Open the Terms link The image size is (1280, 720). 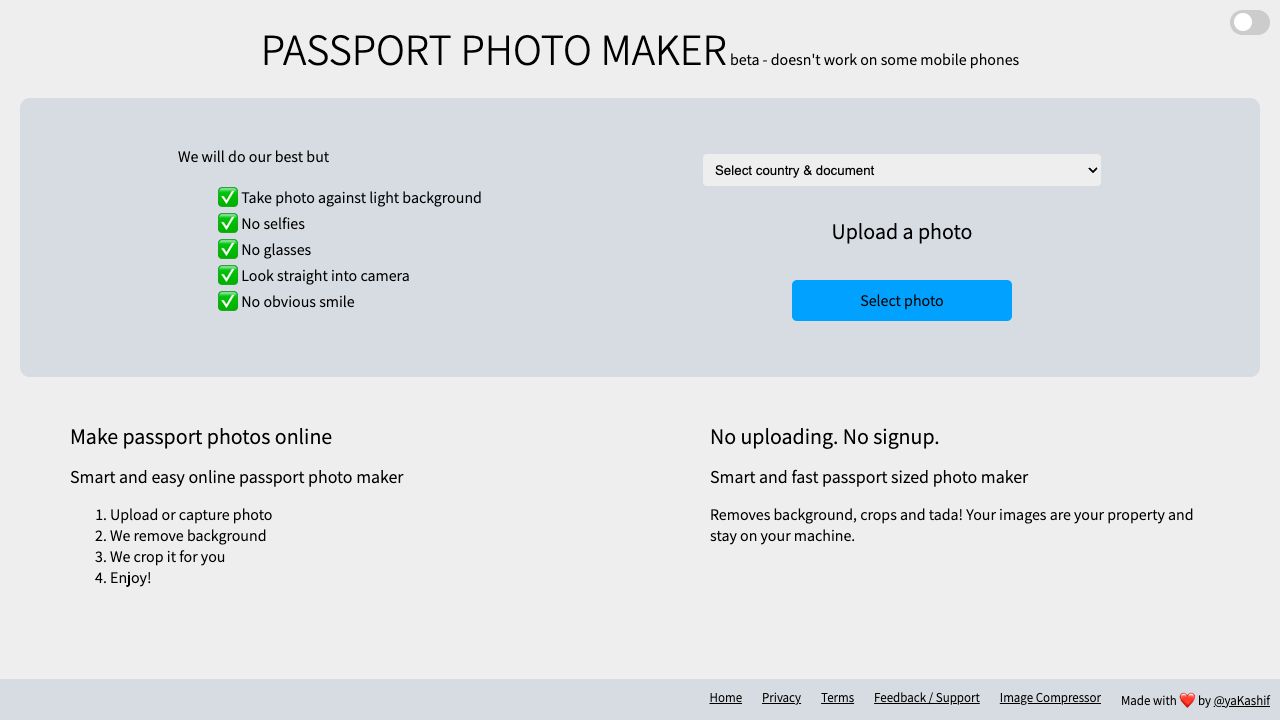point(837,697)
